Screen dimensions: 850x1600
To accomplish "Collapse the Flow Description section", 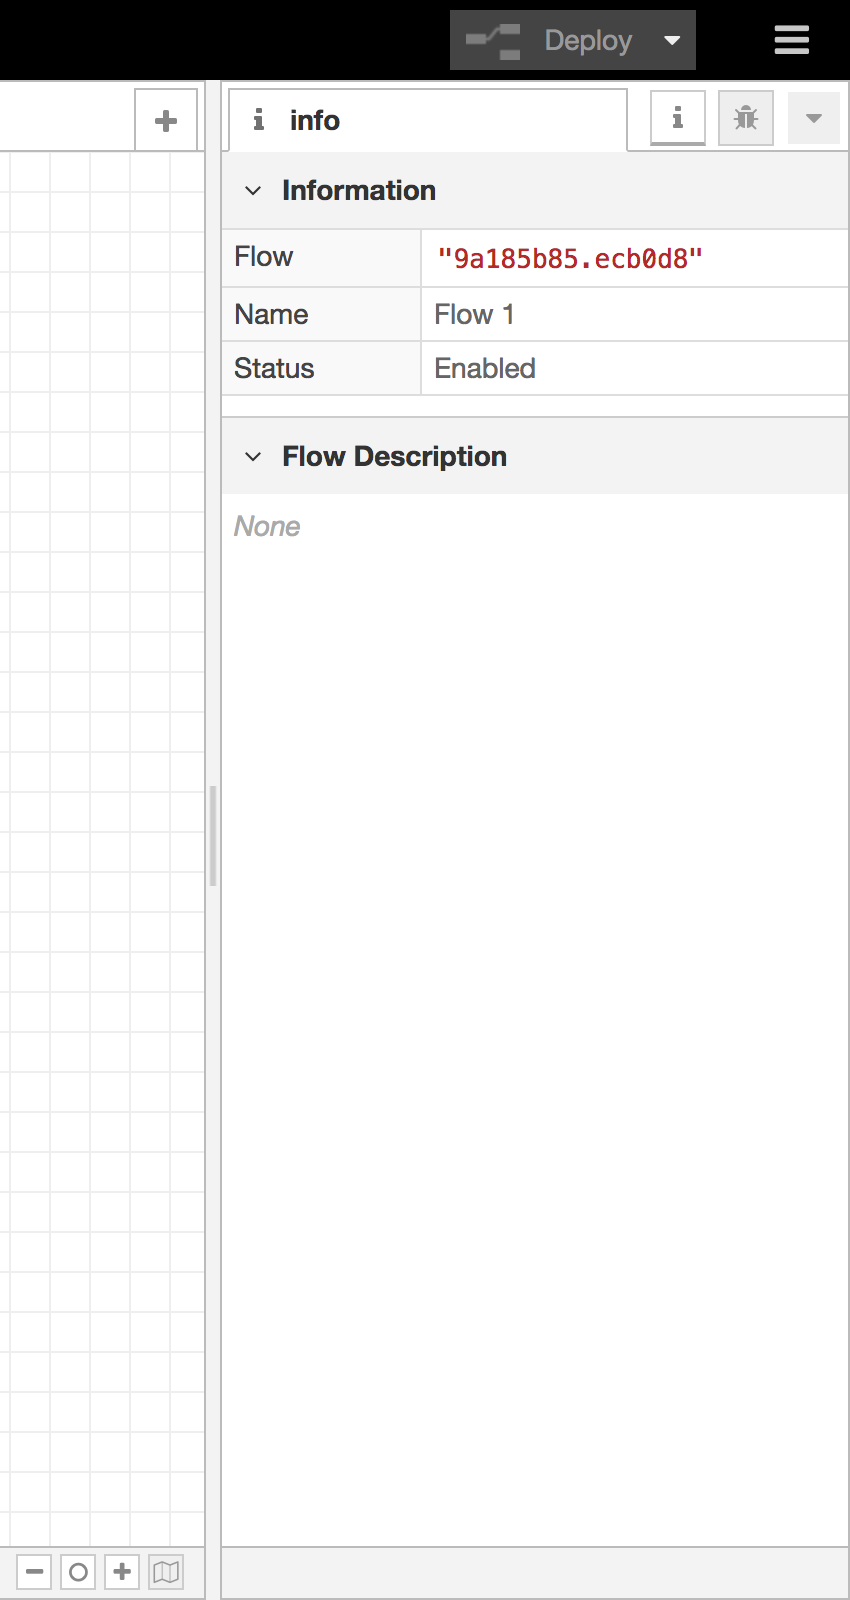I will (253, 456).
